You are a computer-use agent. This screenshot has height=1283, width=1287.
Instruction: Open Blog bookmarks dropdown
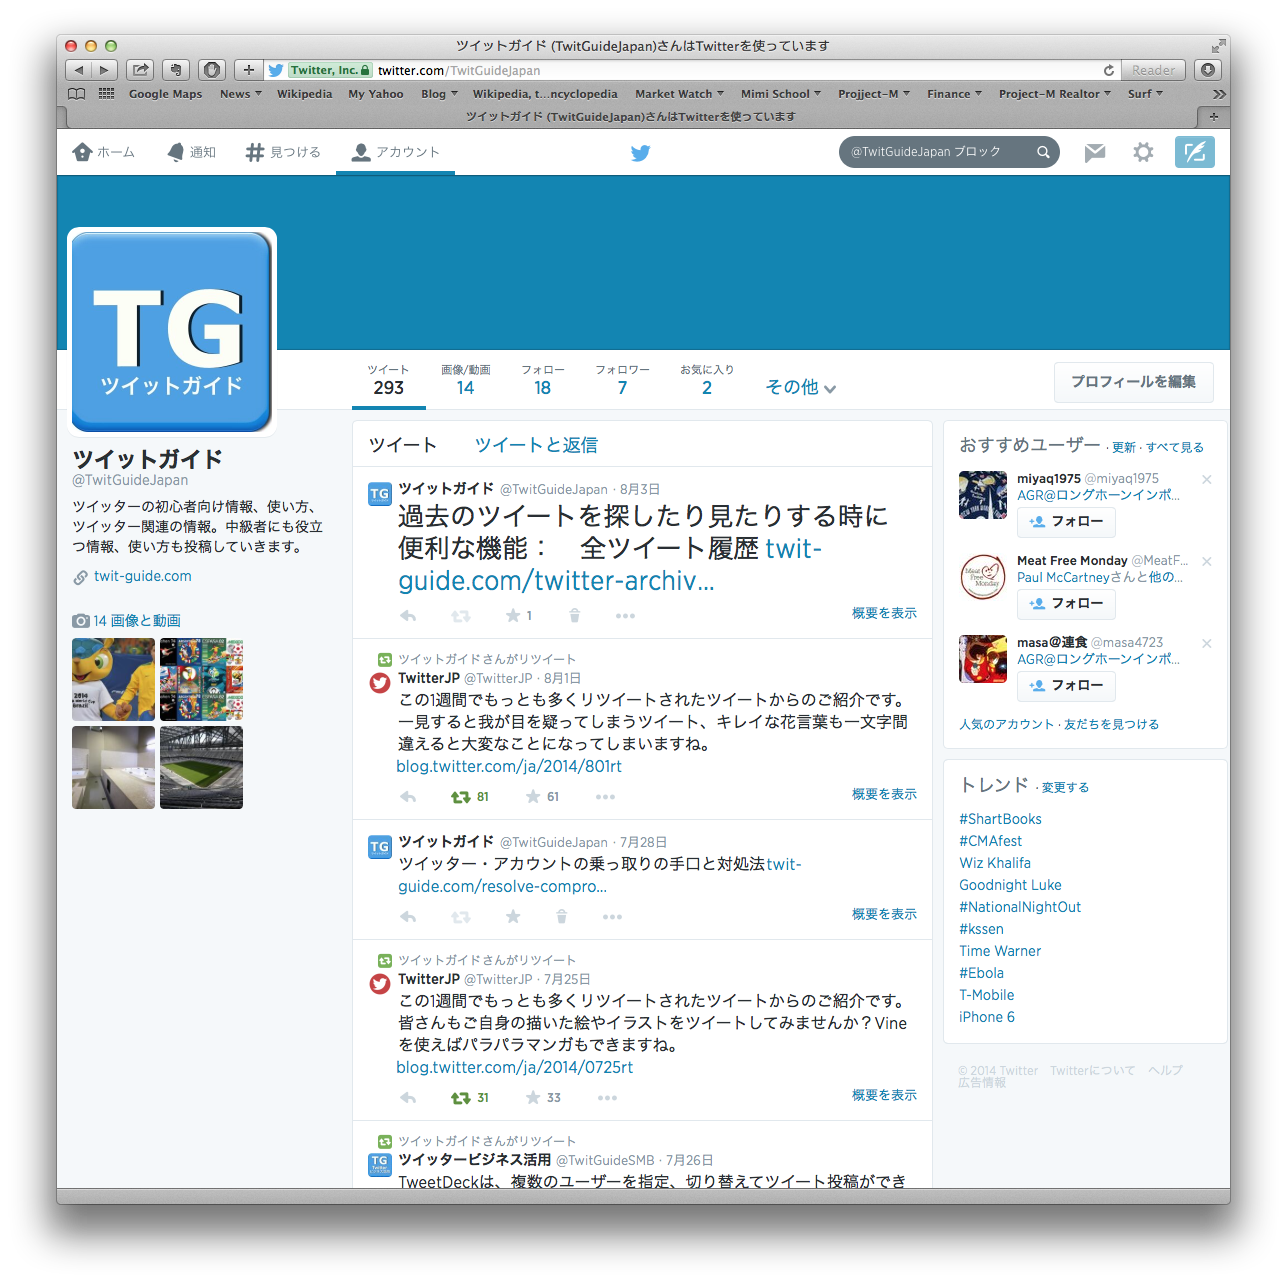439,94
